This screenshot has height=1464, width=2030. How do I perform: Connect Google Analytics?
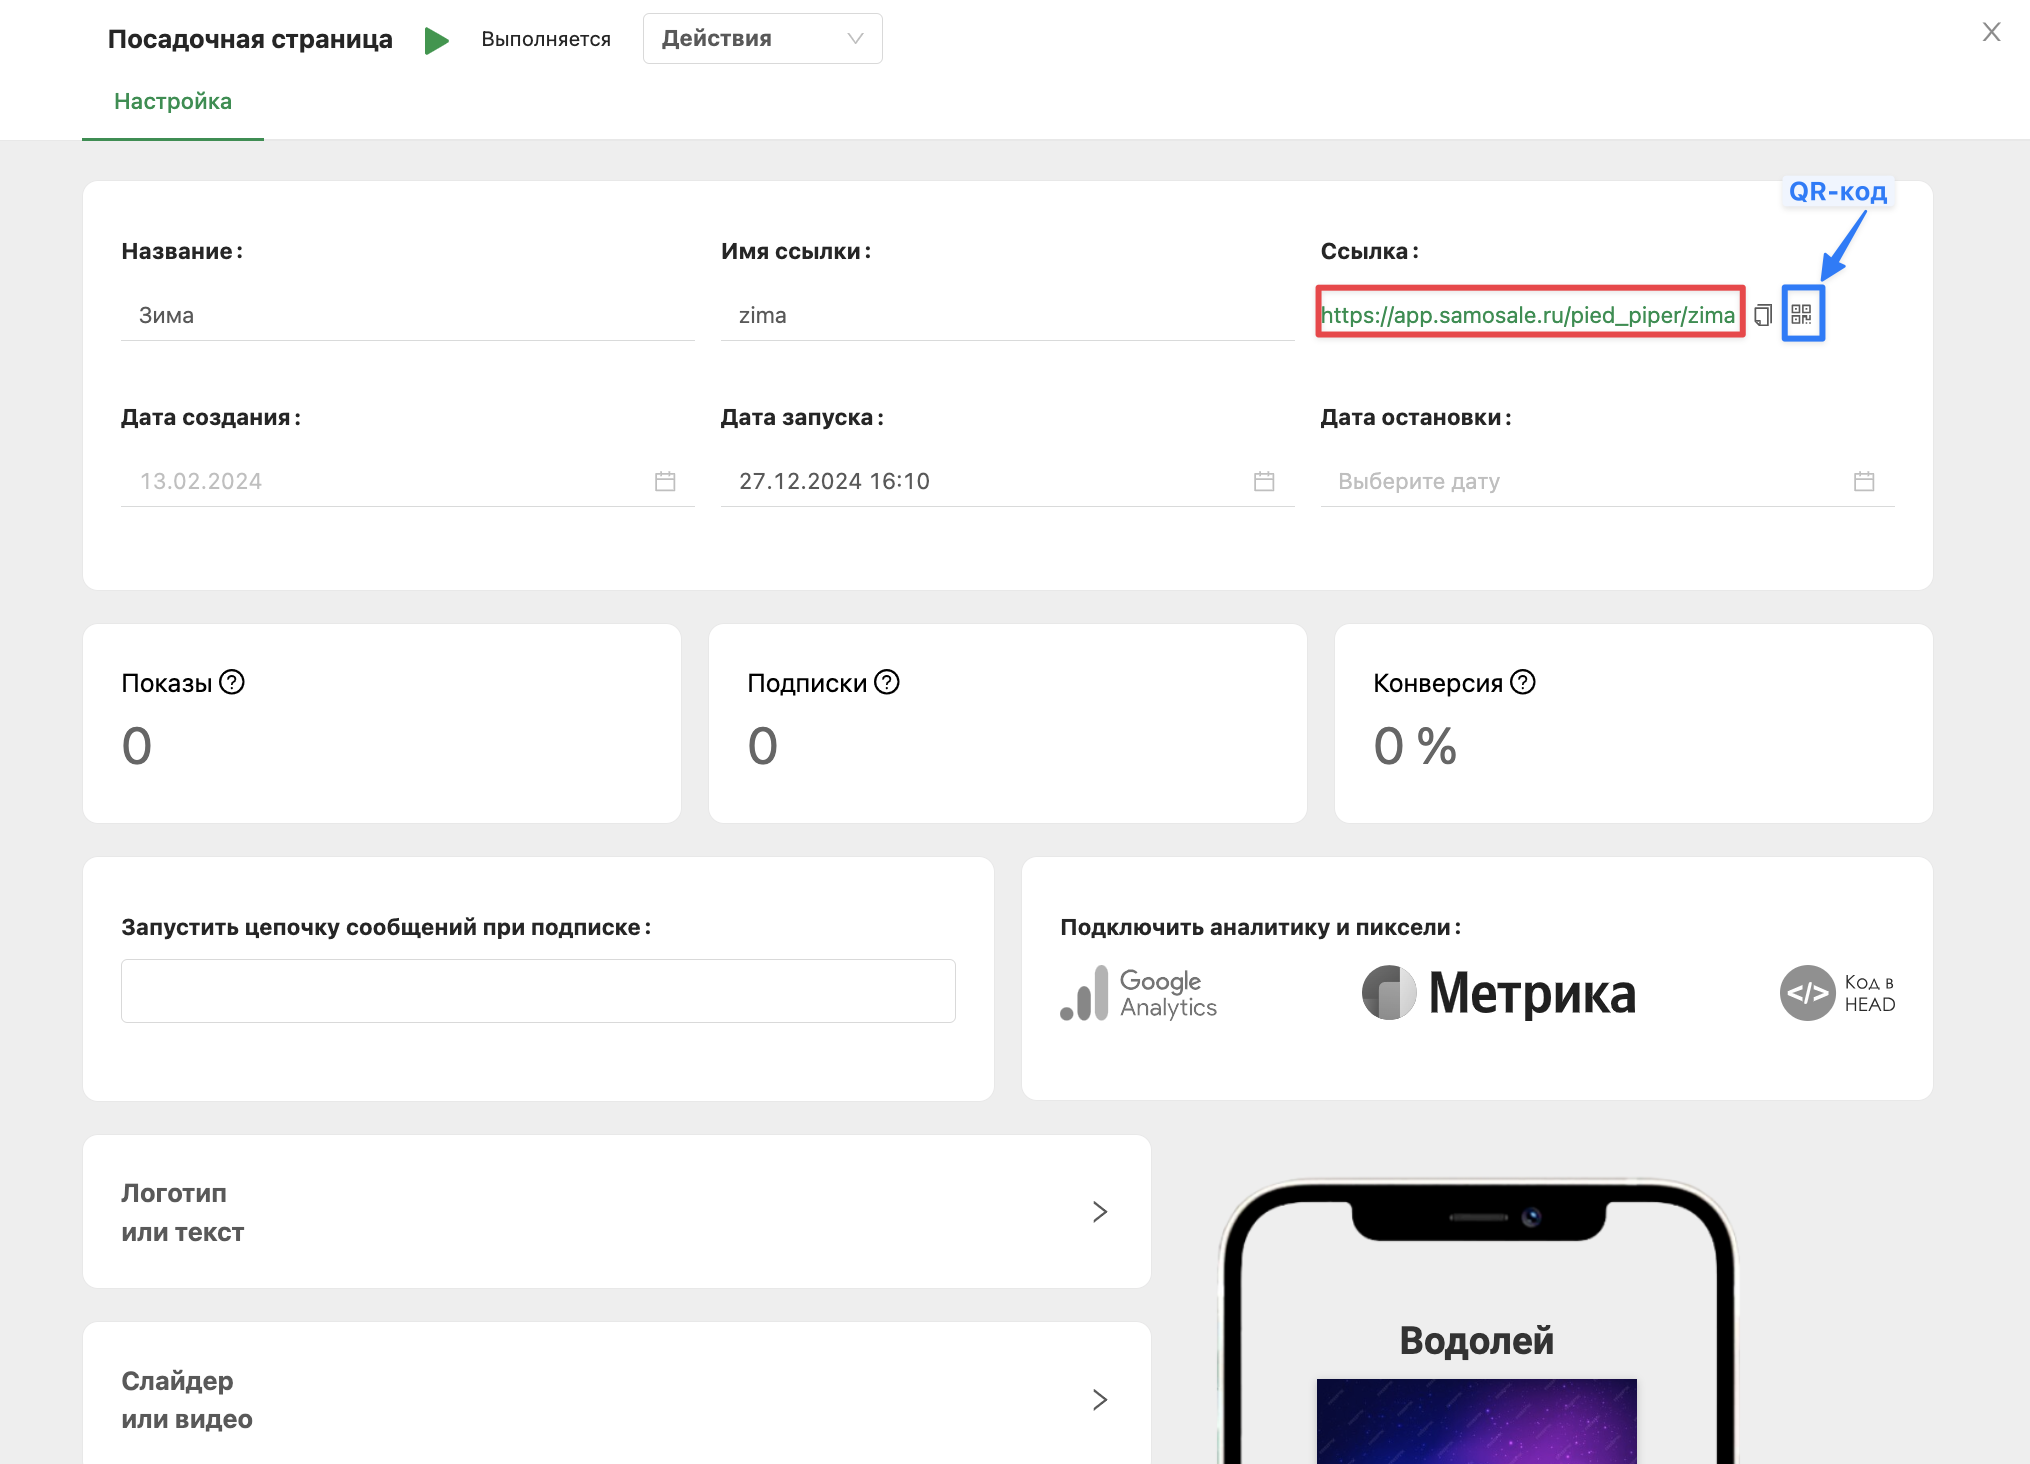pyautogui.click(x=1139, y=993)
